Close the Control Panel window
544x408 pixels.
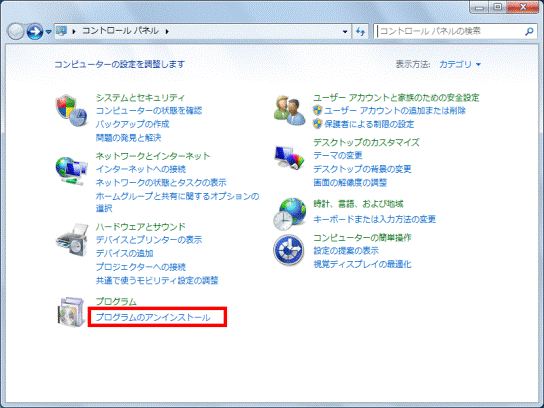[x=522, y=7]
